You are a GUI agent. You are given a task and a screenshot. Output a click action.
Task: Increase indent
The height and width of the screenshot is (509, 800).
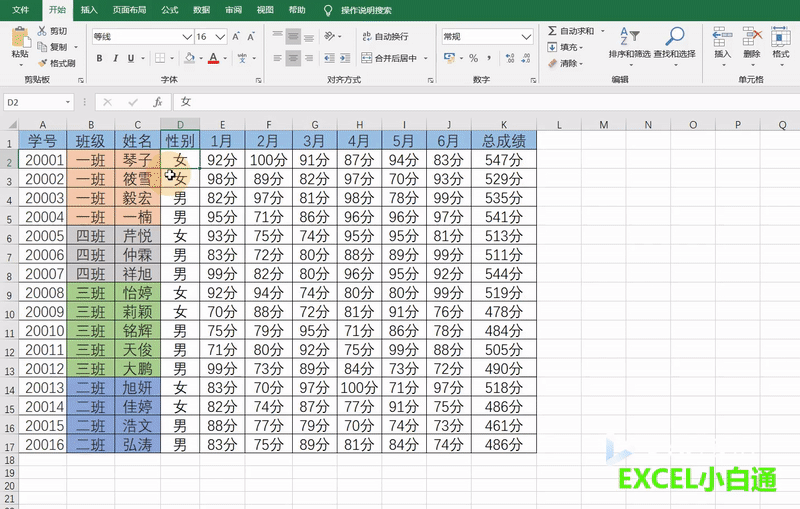(345, 58)
